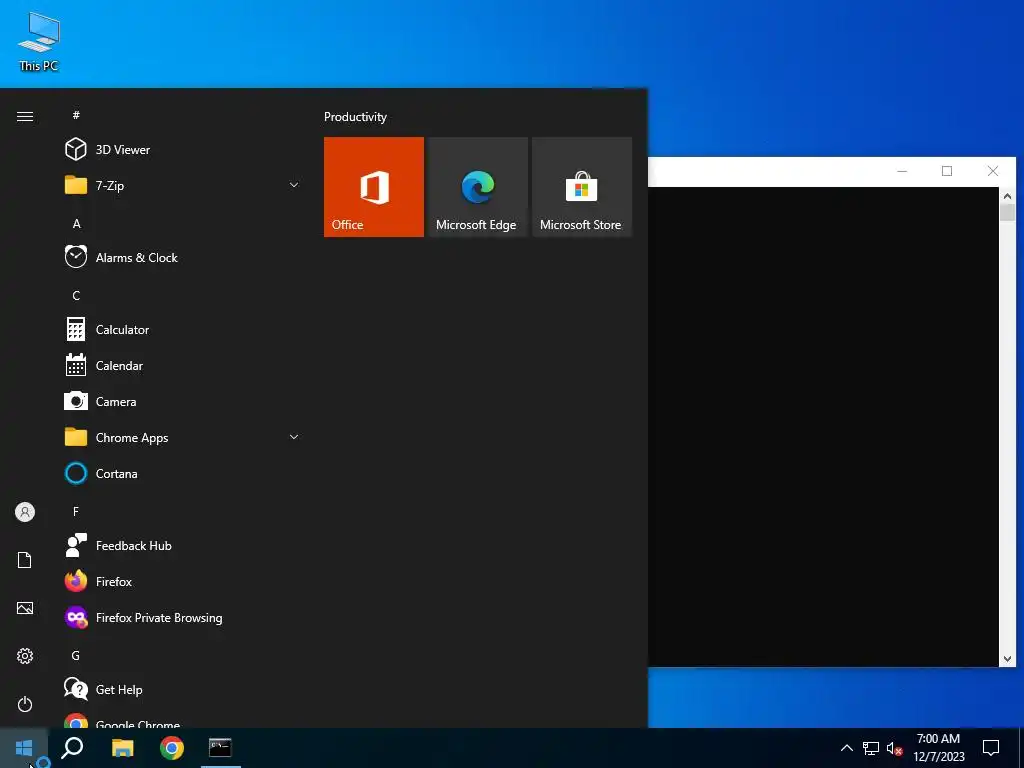Close the console window

[x=993, y=171]
